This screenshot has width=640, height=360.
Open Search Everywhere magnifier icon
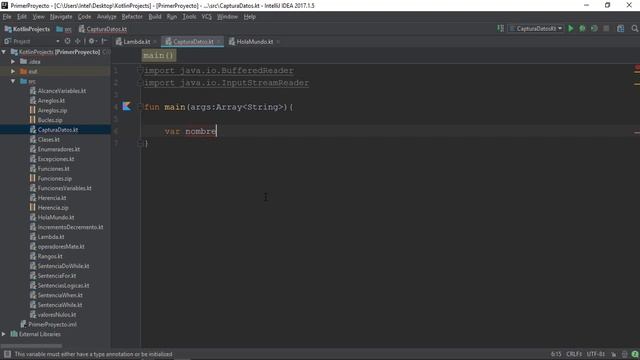(634, 29)
